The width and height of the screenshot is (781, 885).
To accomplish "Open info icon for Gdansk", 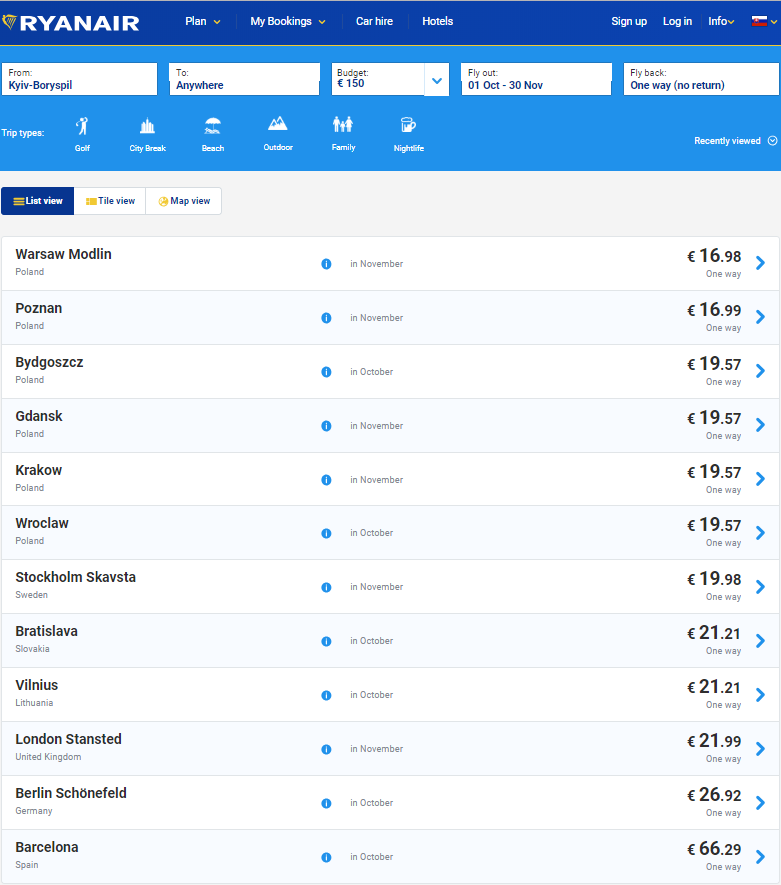I will click(x=326, y=426).
